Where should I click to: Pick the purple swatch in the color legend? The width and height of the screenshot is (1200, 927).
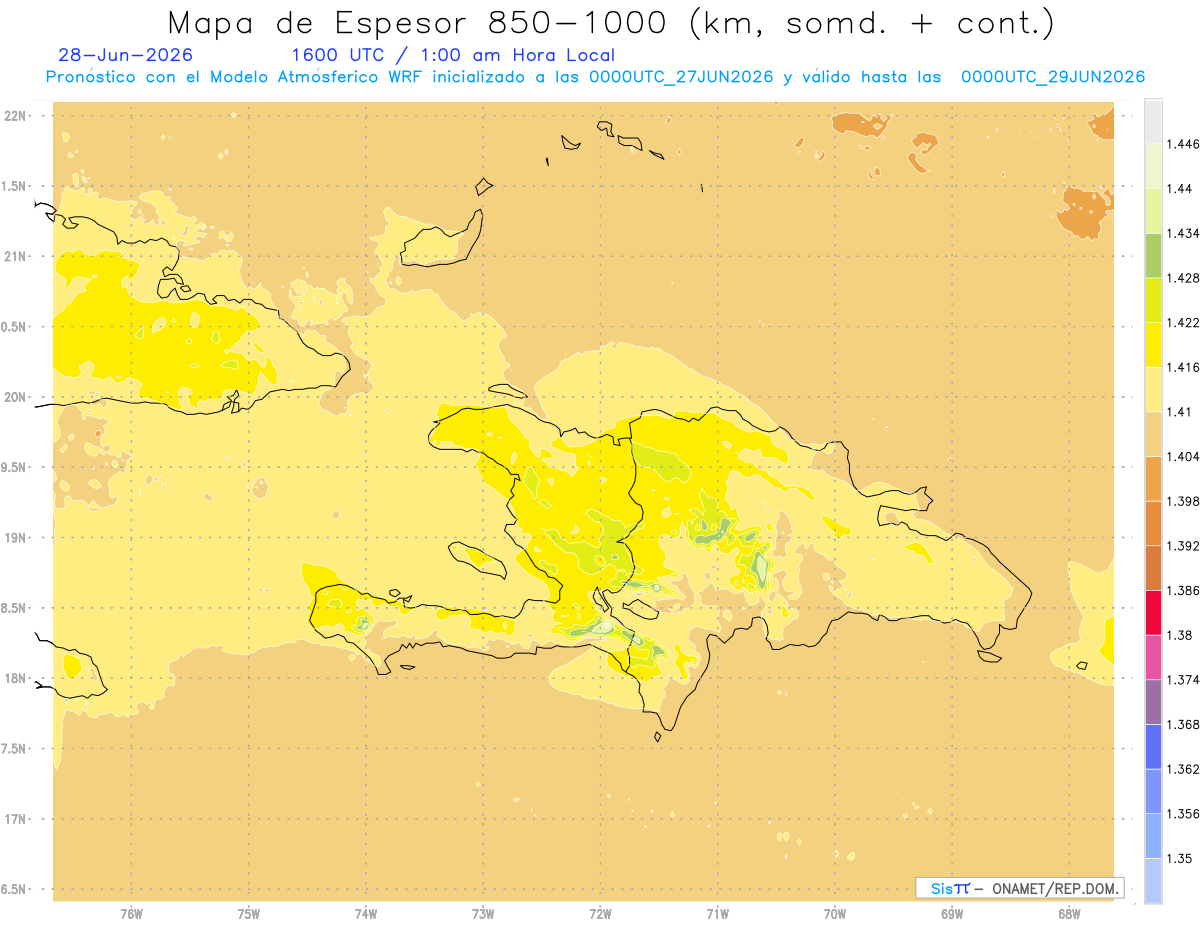(1153, 702)
